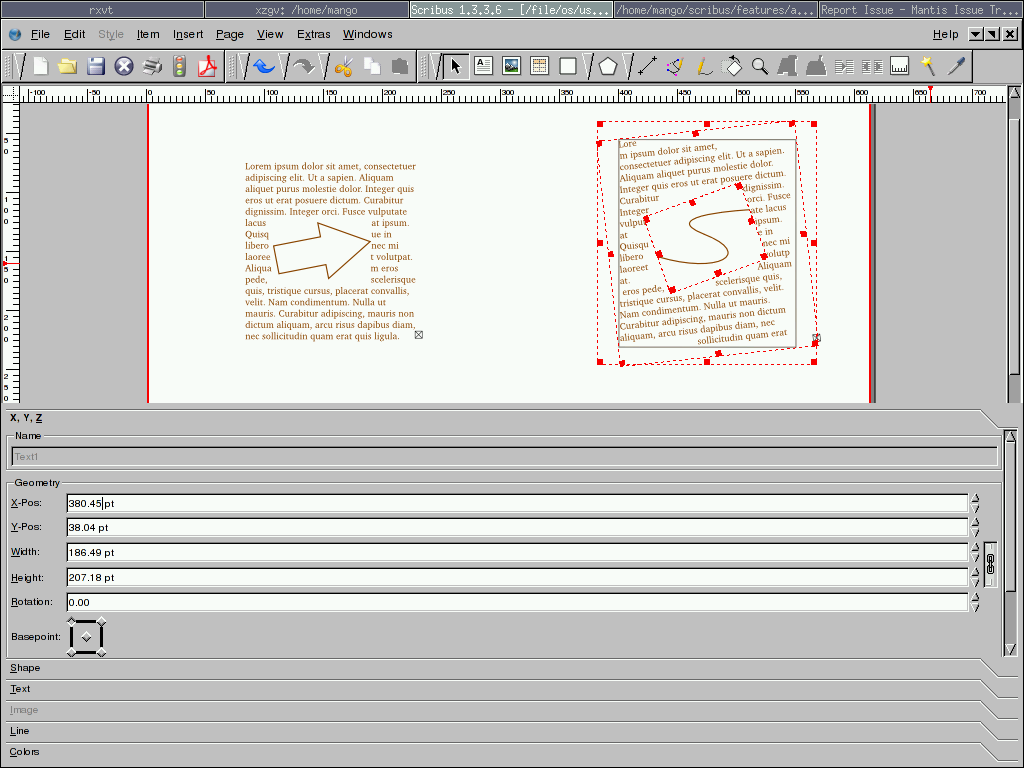Image resolution: width=1024 pixels, height=768 pixels.
Task: Select the Insert Text Frame tool
Action: pos(483,66)
